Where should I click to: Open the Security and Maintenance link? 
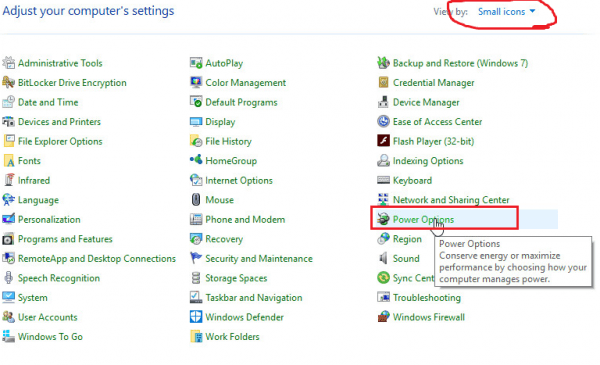click(x=259, y=259)
